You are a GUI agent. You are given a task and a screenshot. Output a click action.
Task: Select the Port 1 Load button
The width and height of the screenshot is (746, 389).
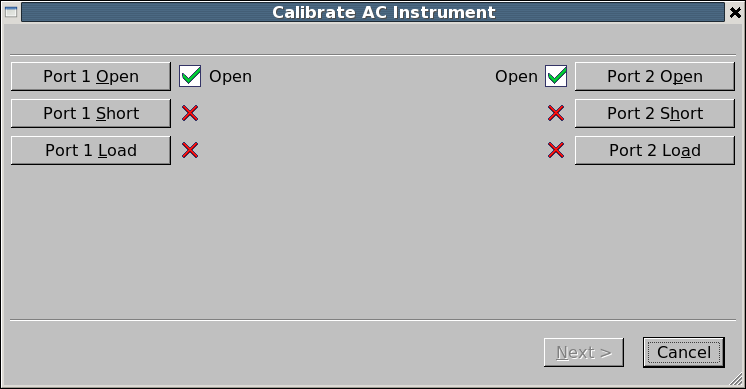(91, 150)
